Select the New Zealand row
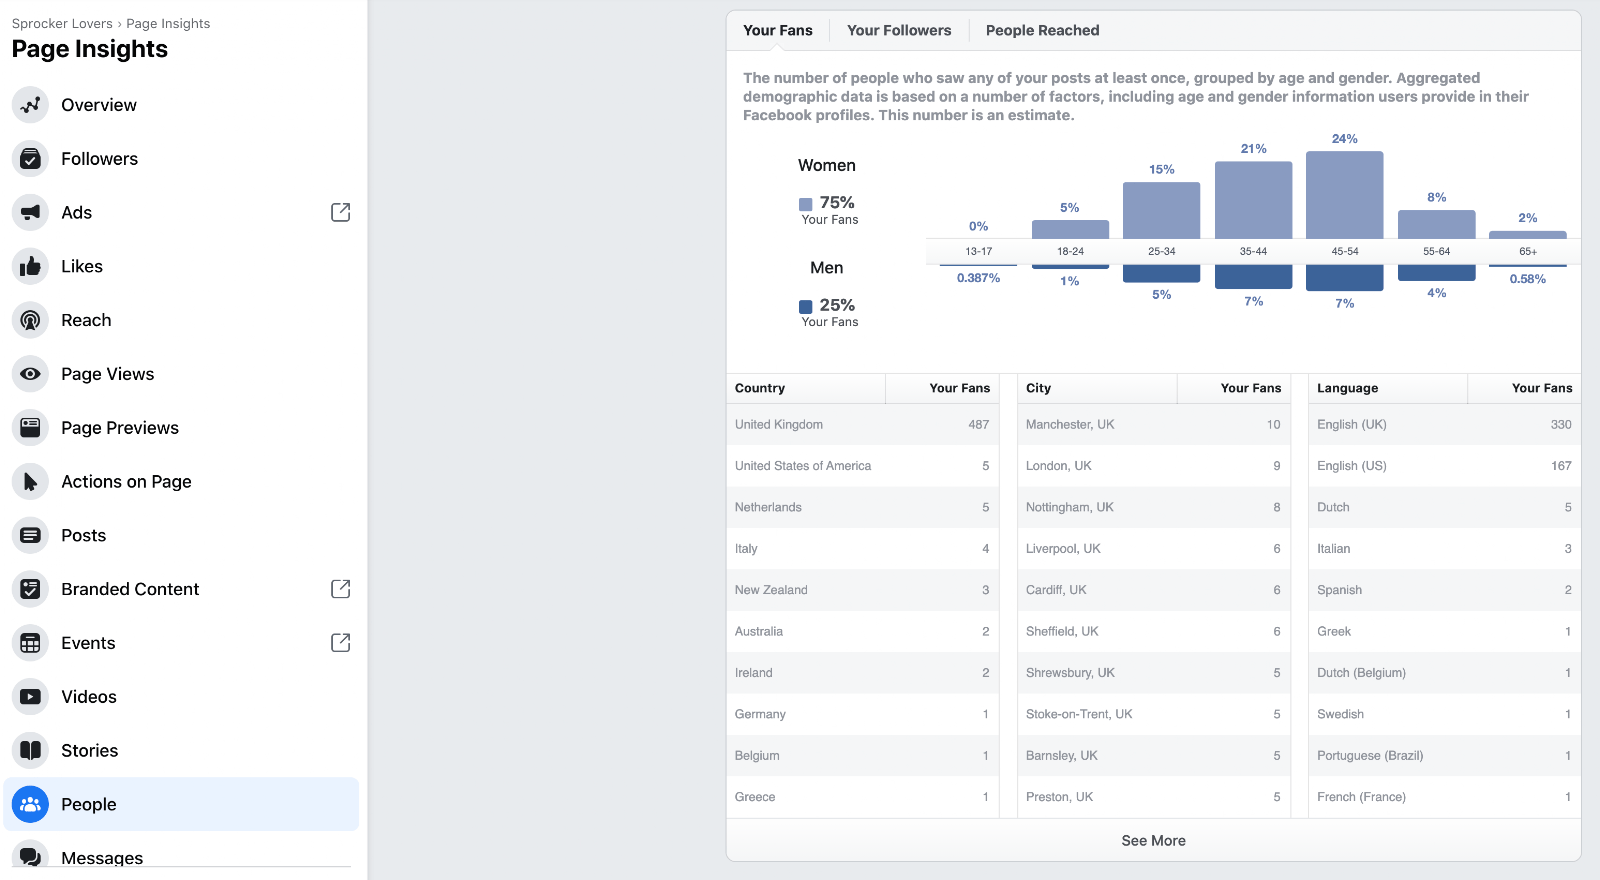This screenshot has width=1600, height=880. click(862, 590)
